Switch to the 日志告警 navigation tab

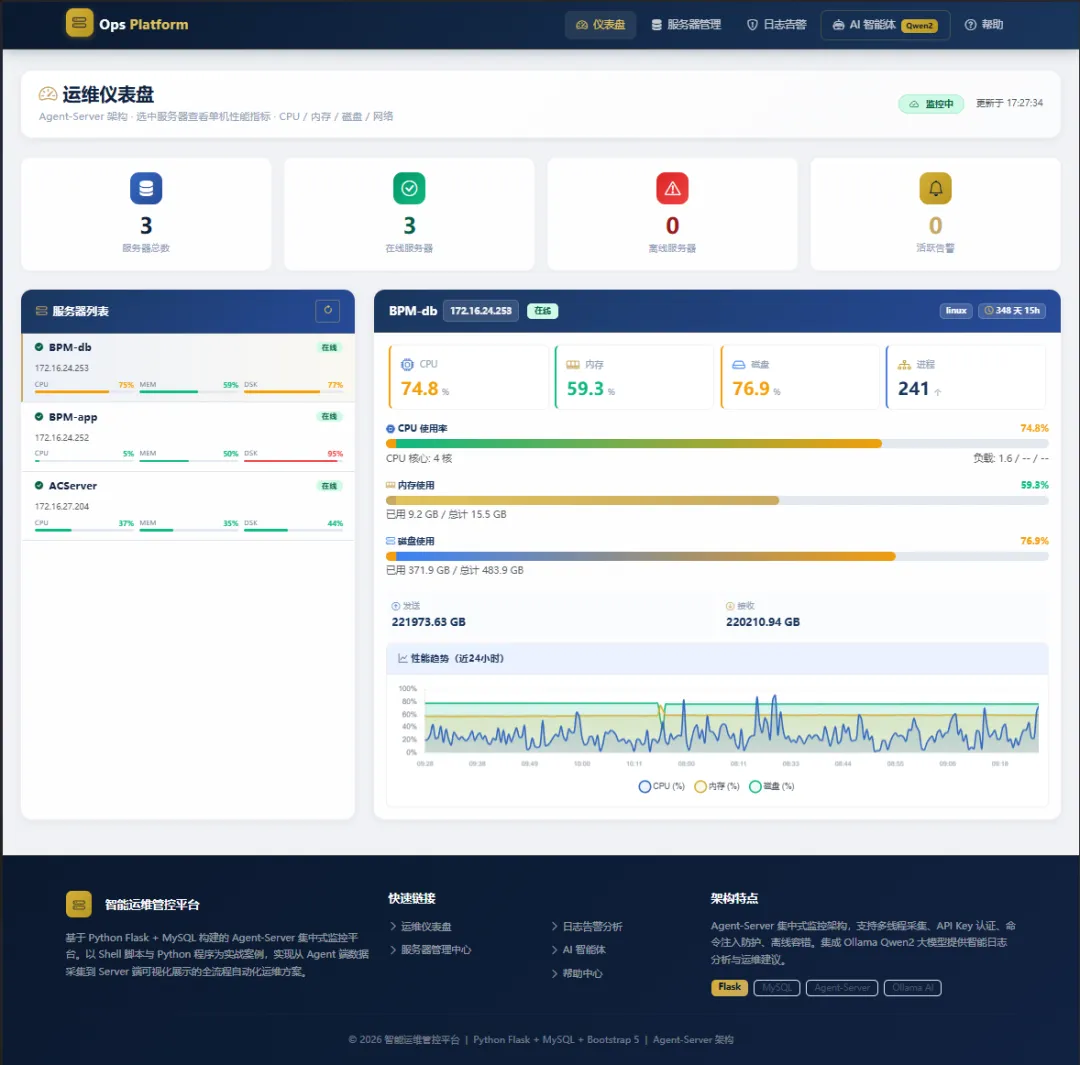[x=776, y=25]
